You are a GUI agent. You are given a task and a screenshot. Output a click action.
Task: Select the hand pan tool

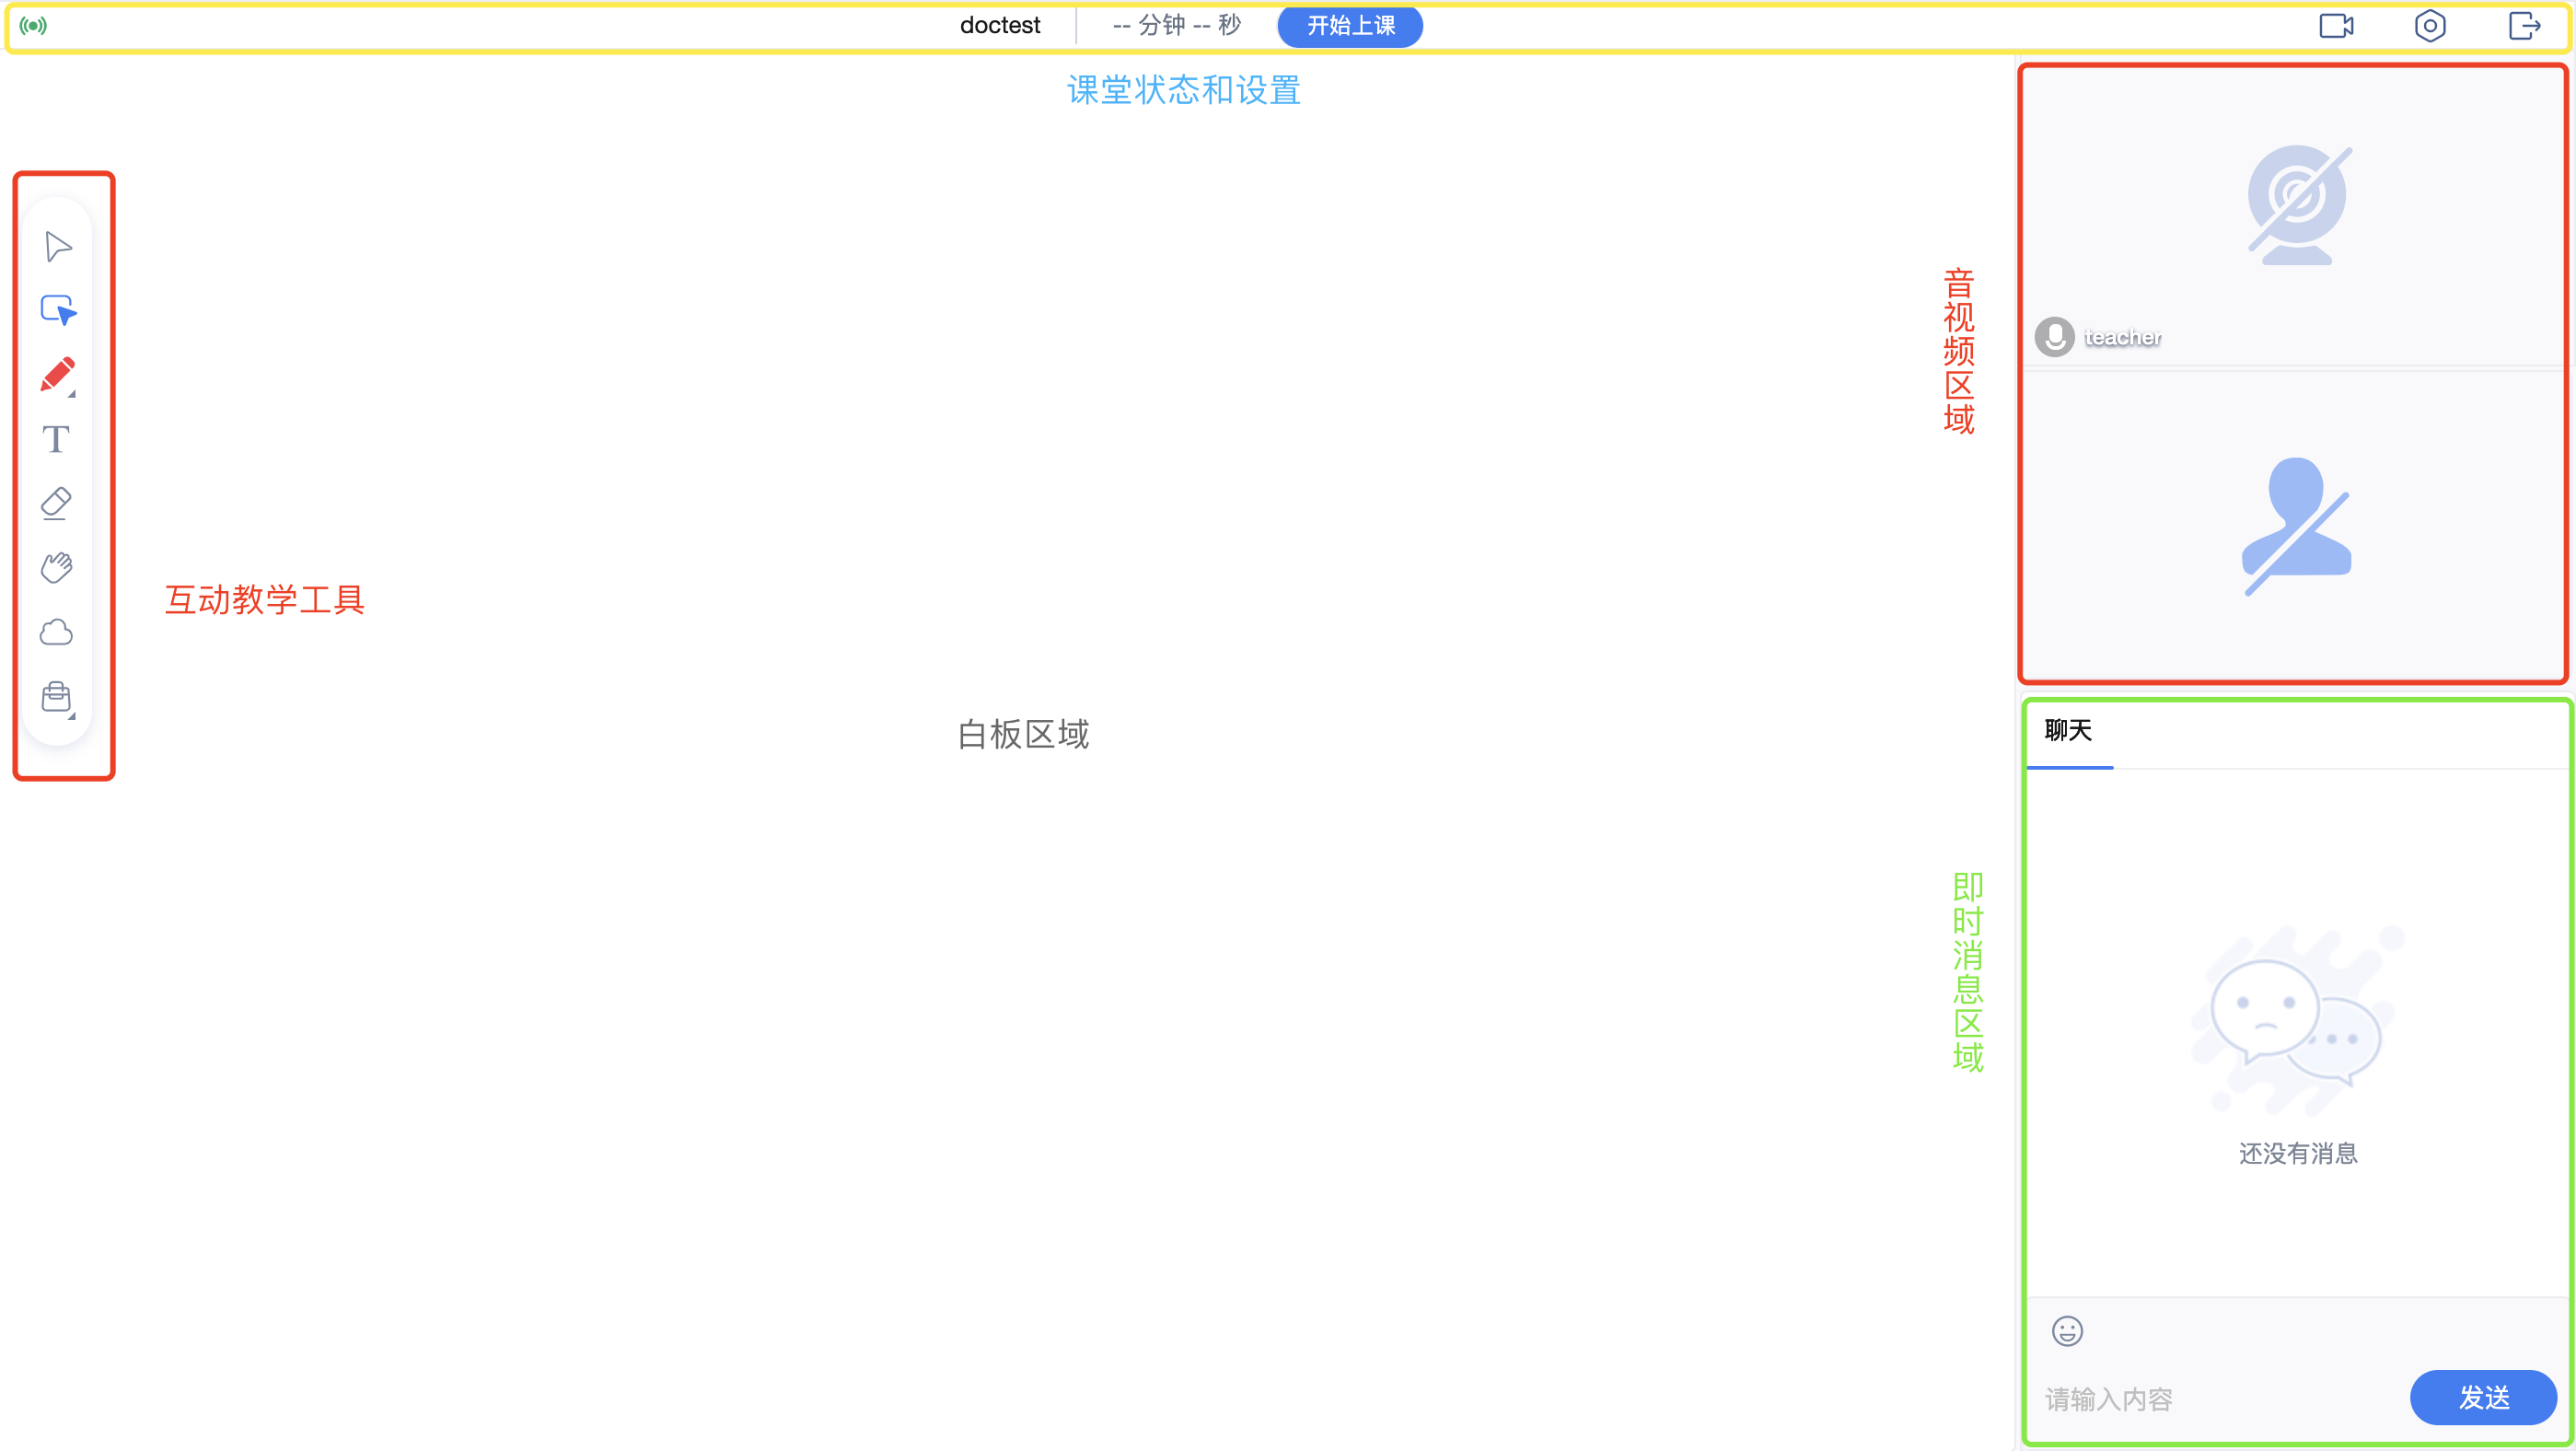click(56, 567)
